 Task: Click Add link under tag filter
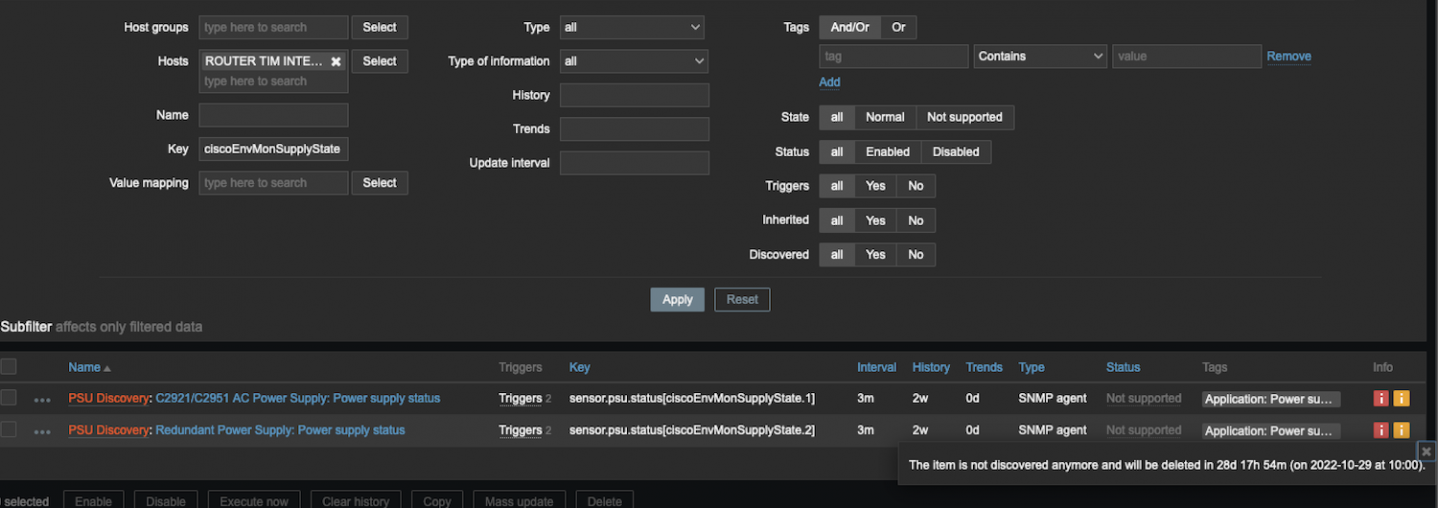(830, 82)
